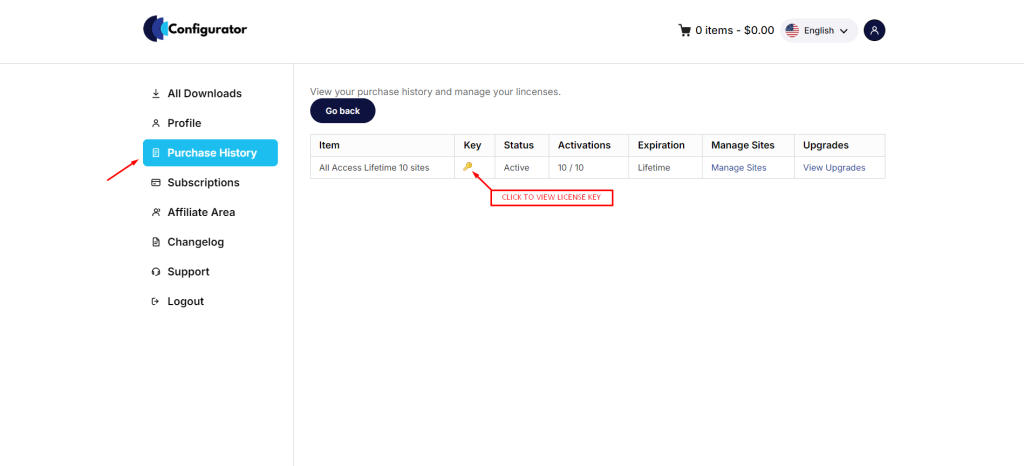Click the Status column header
The image size is (1024, 466).
coord(522,145)
